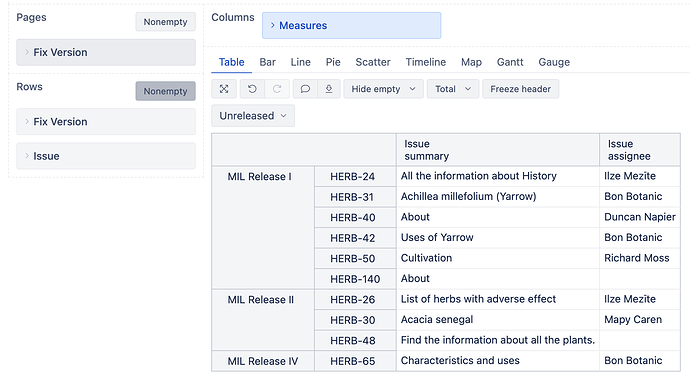Open the Unreleased page selector dropdown
690x379 pixels.
[x=253, y=116]
